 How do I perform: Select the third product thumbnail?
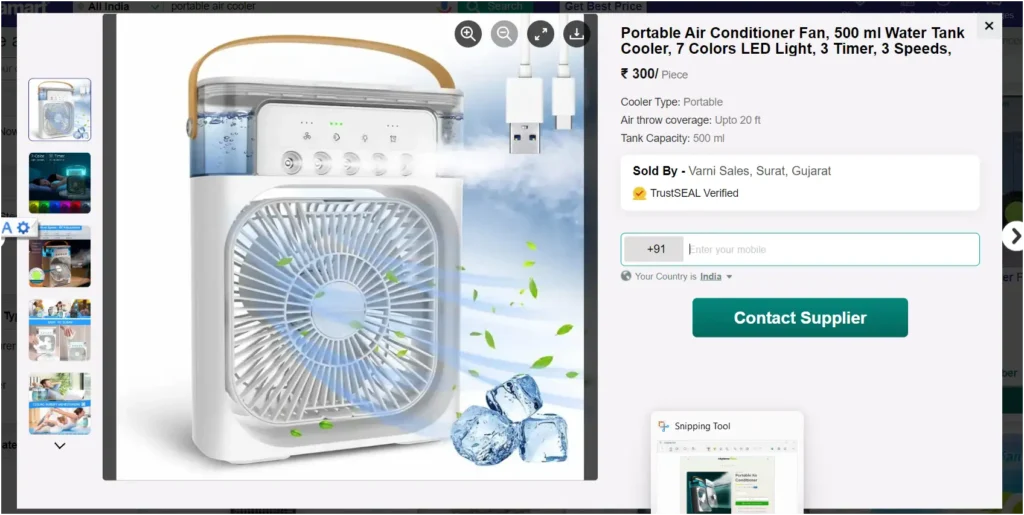click(59, 257)
